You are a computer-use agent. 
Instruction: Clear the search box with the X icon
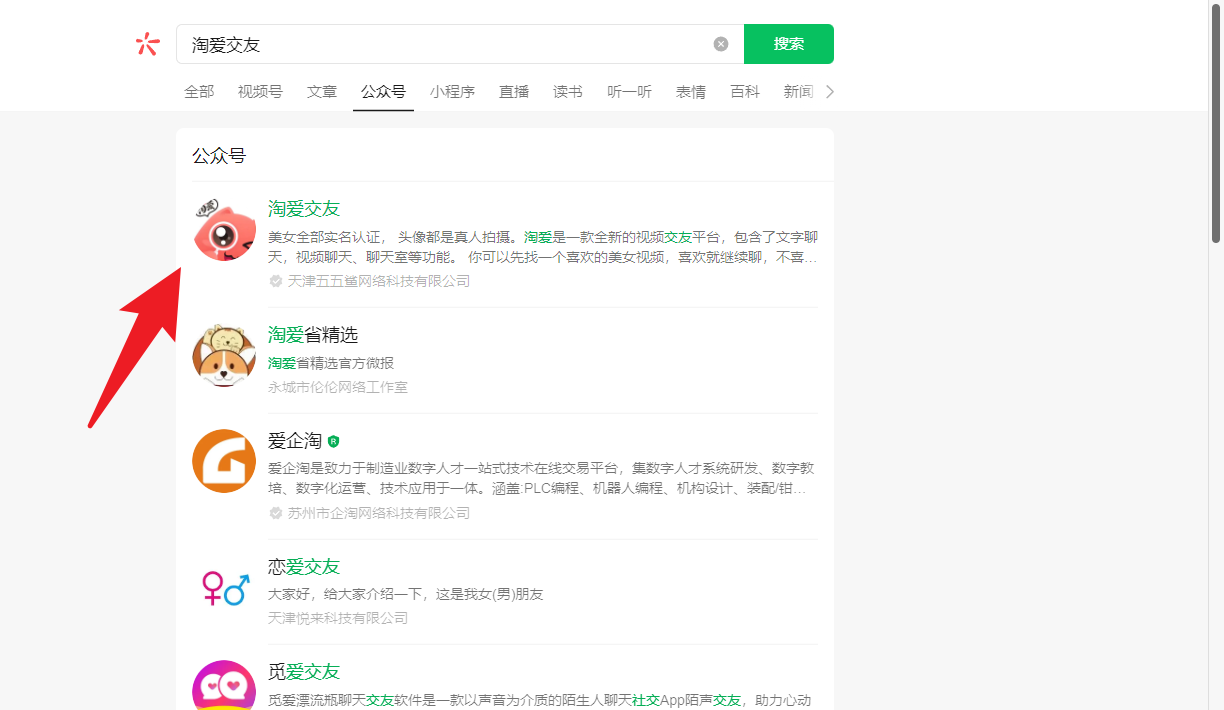click(x=721, y=44)
